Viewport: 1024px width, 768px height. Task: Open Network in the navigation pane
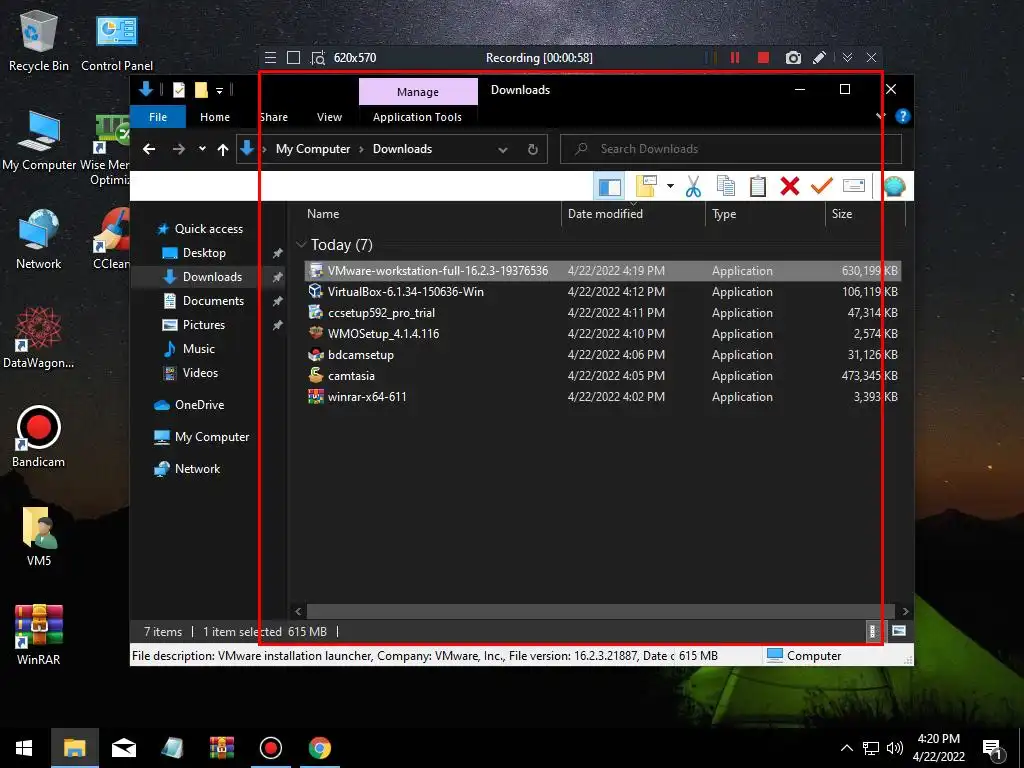pos(197,469)
